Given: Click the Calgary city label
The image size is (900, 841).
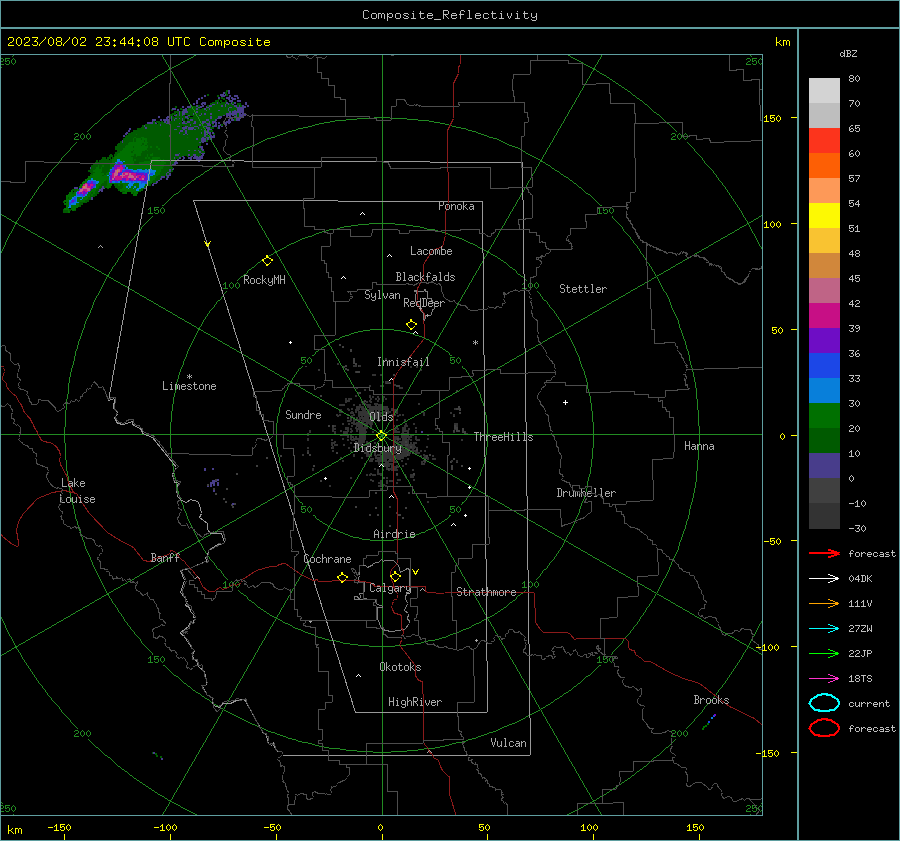Looking at the screenshot, I should tap(390, 588).
